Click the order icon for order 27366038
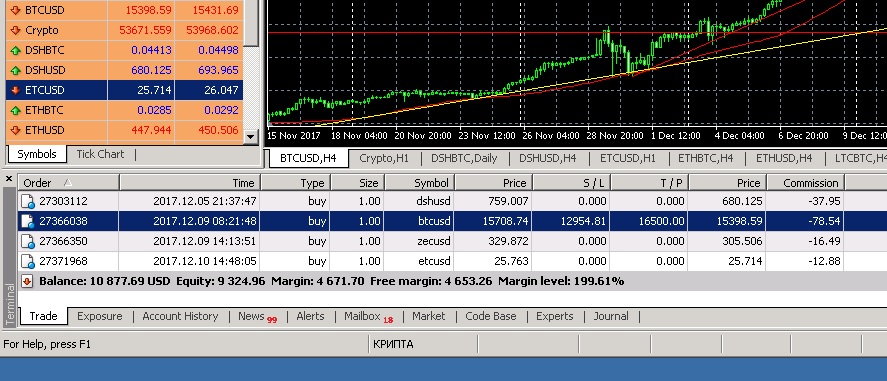The image size is (887, 381). (28, 222)
